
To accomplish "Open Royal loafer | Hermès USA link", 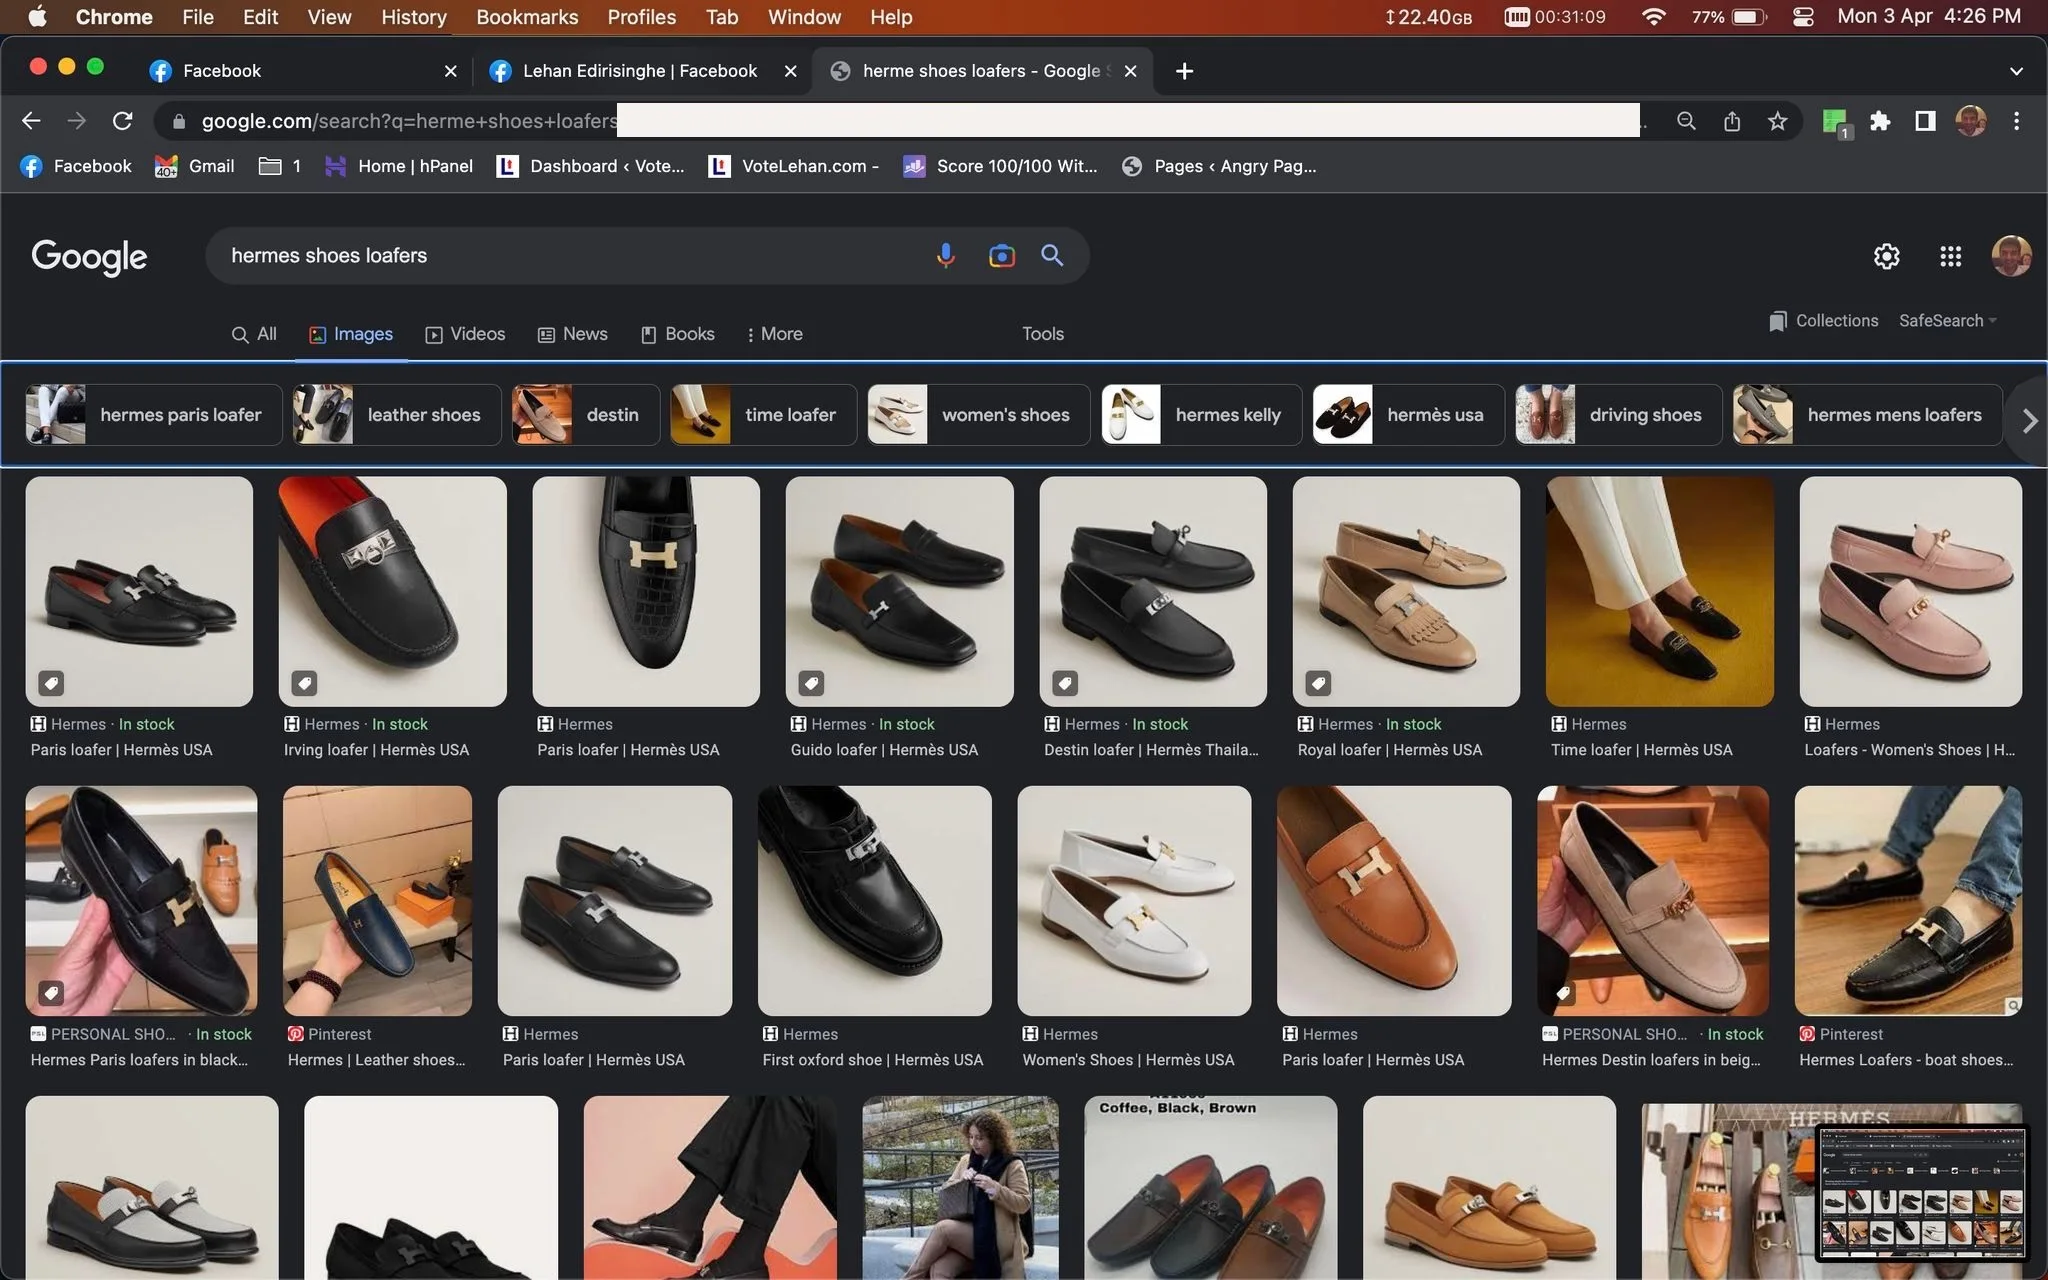I will click(x=1390, y=750).
